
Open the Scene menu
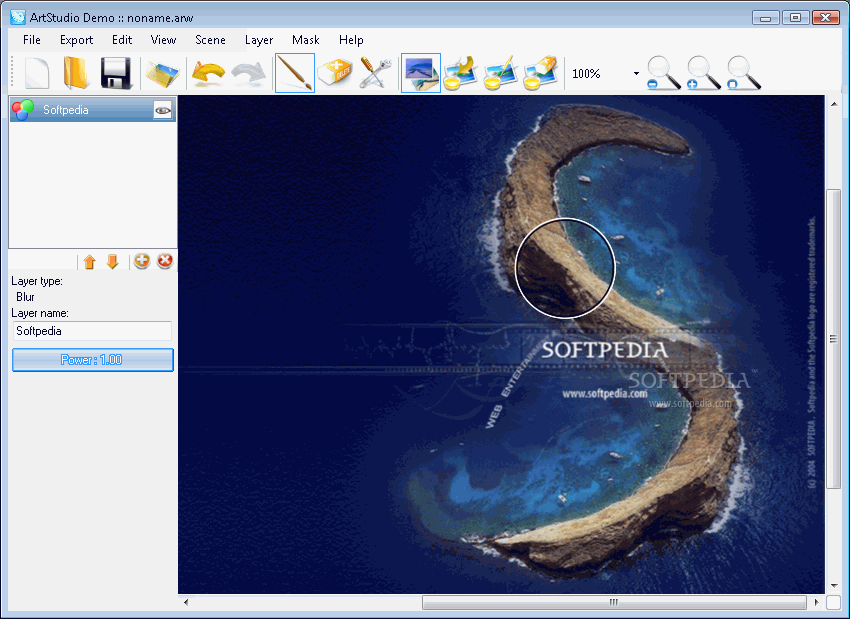click(x=210, y=40)
